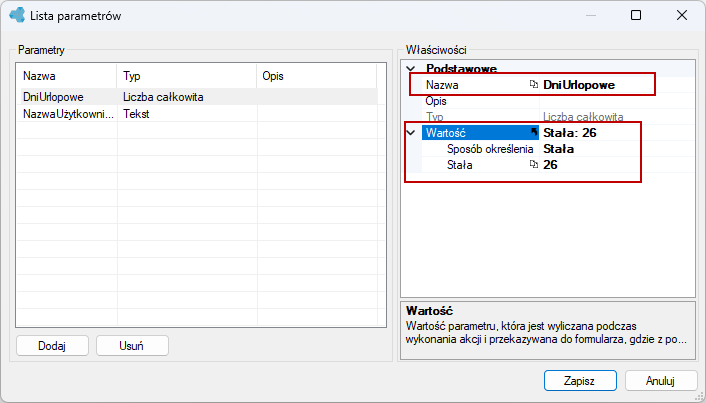Click the Opis property label
706x403 pixels.
[436, 101]
